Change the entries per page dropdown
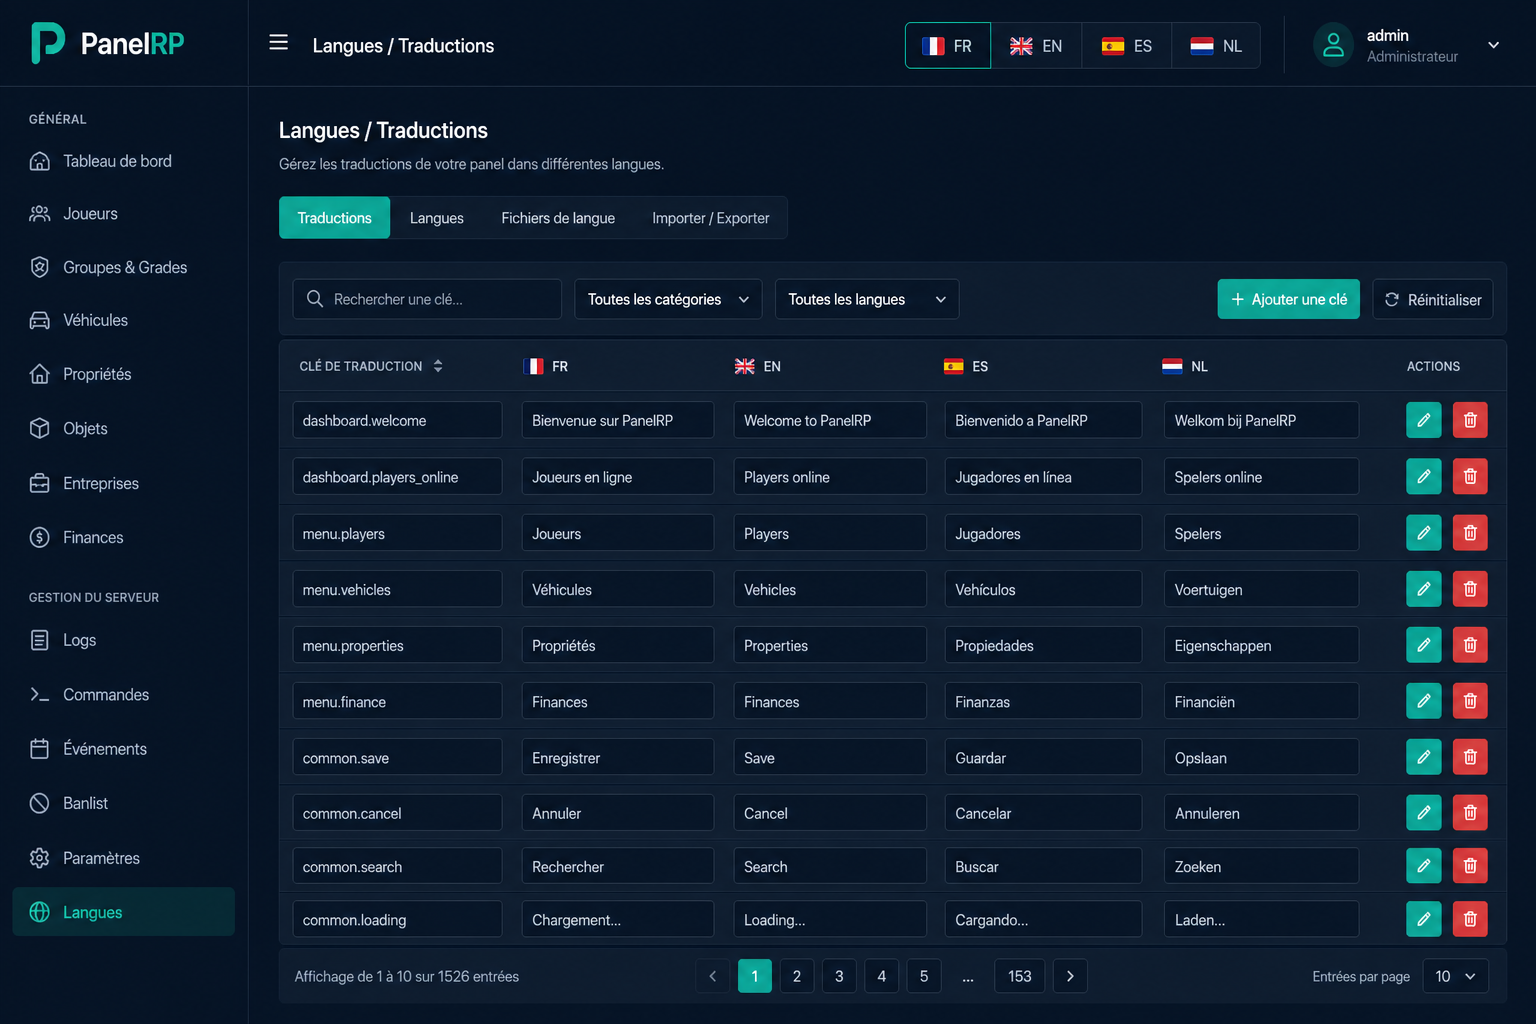The height and width of the screenshot is (1024, 1536). pyautogui.click(x=1455, y=976)
